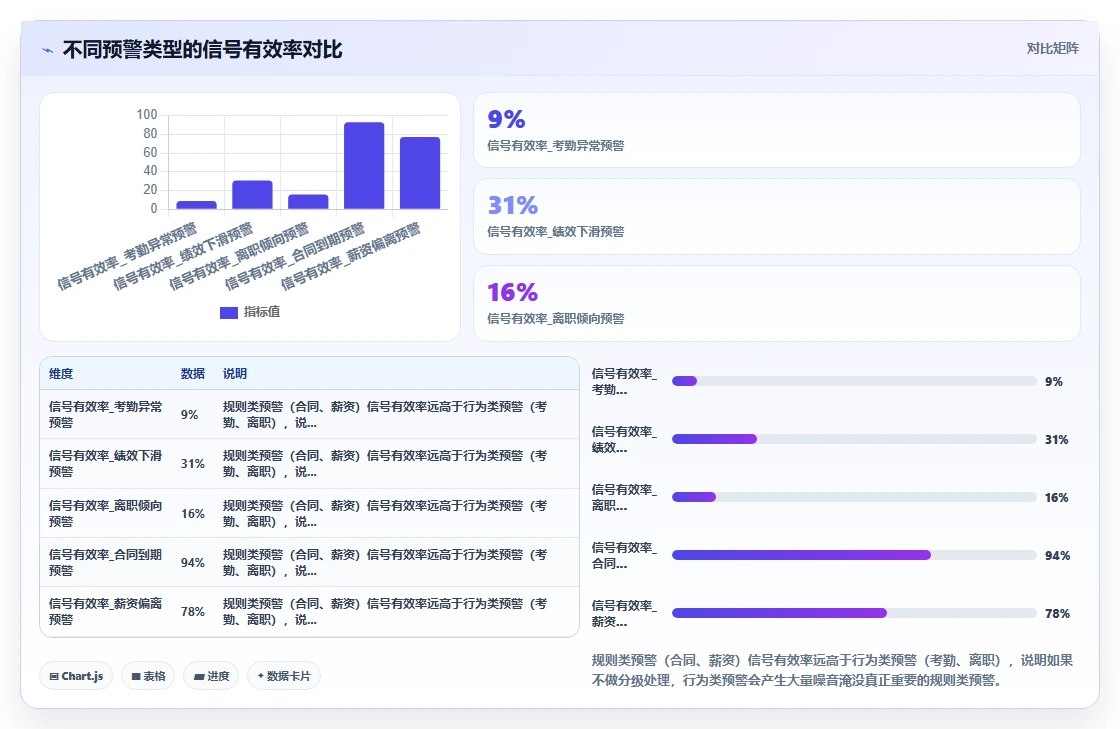Viewport: 1120px width, 729px height.
Task: Click the Chart.js tag chip
Action: (x=76, y=676)
